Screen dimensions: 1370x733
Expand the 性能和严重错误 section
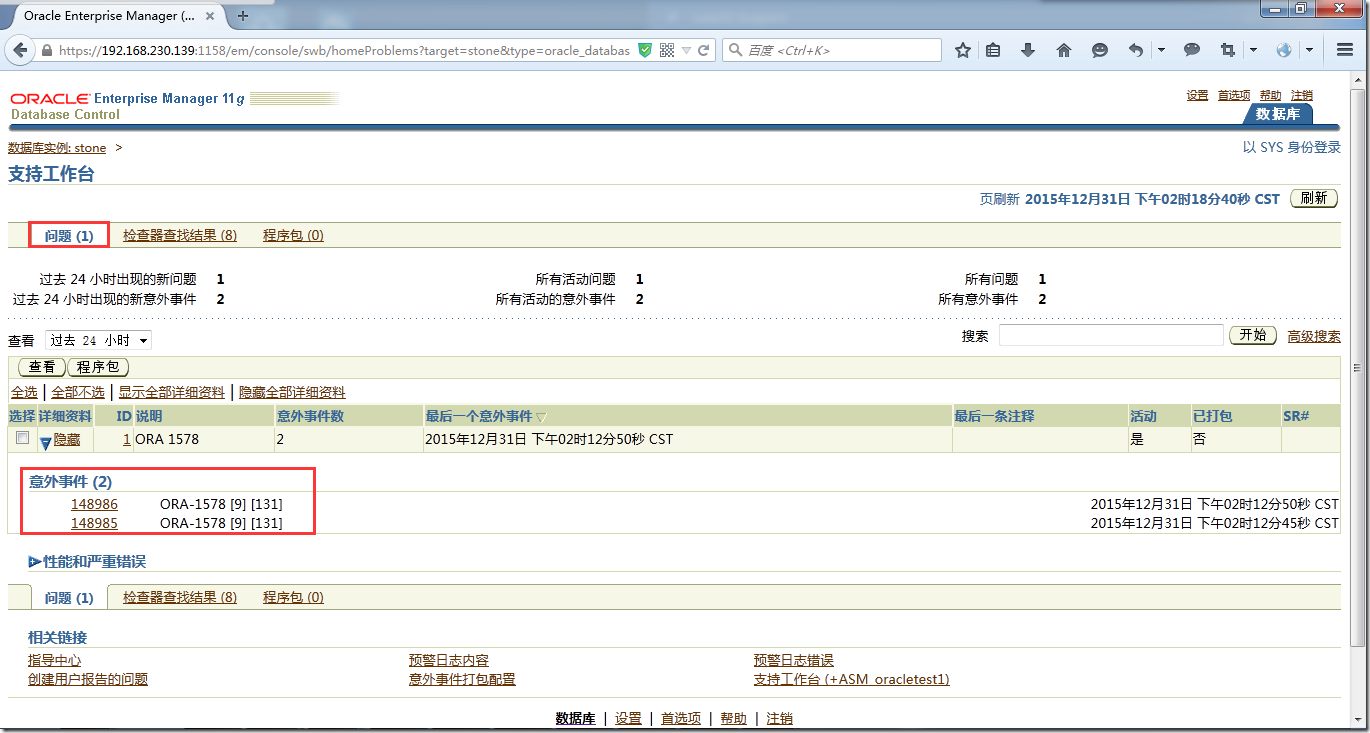click(35, 562)
